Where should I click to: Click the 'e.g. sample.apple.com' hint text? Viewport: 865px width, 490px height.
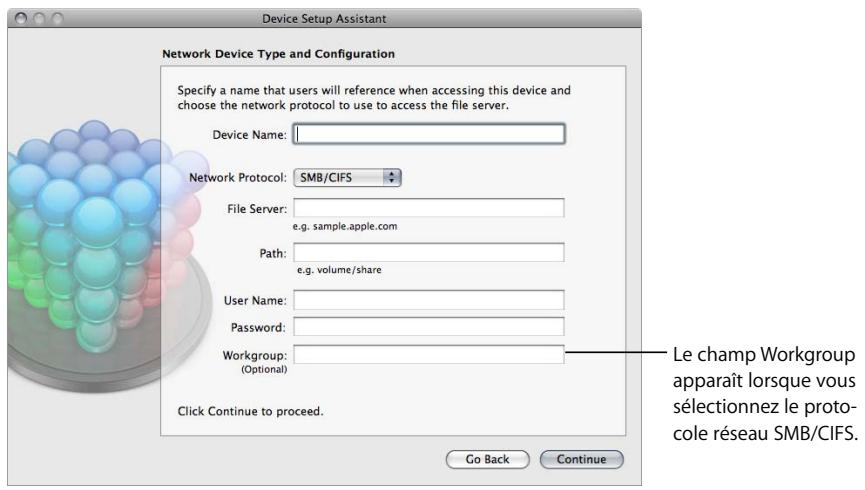pos(345,226)
